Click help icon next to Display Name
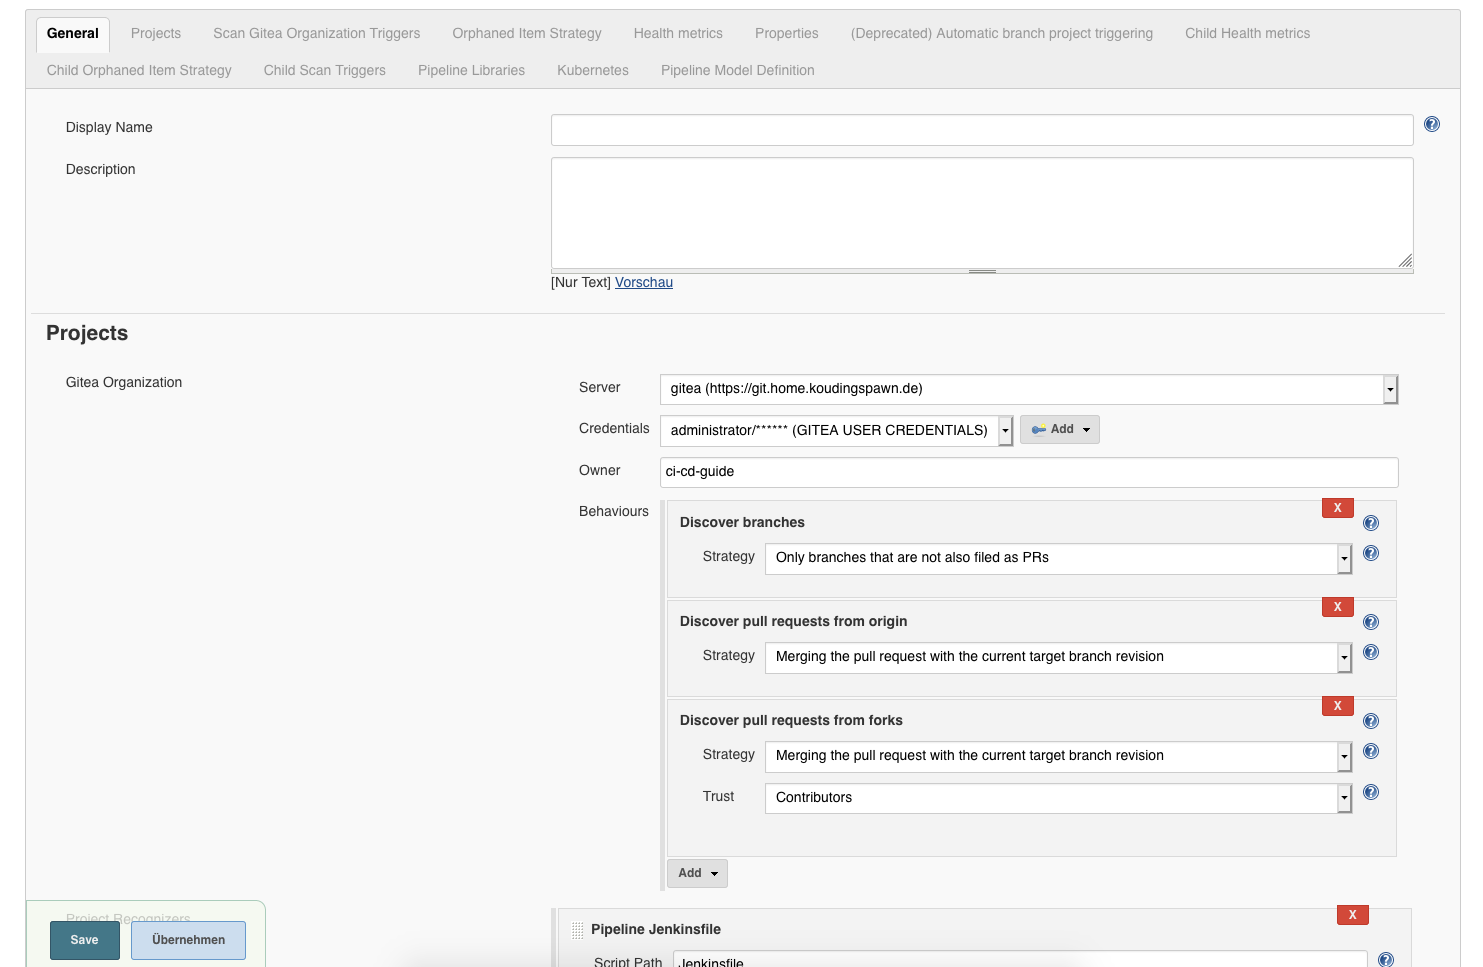The image size is (1483, 967). (x=1431, y=125)
